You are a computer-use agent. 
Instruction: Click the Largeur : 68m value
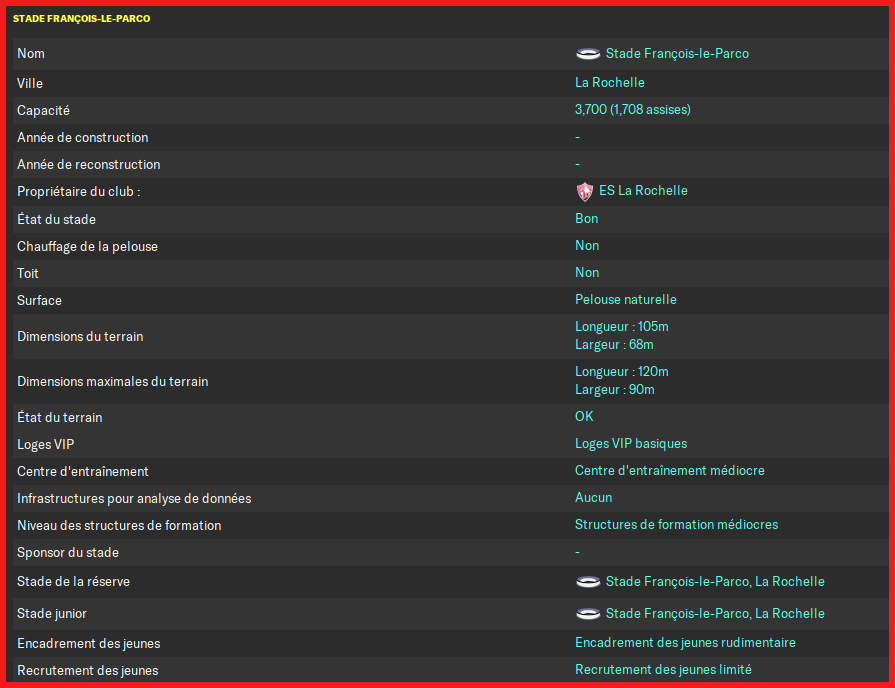point(614,345)
